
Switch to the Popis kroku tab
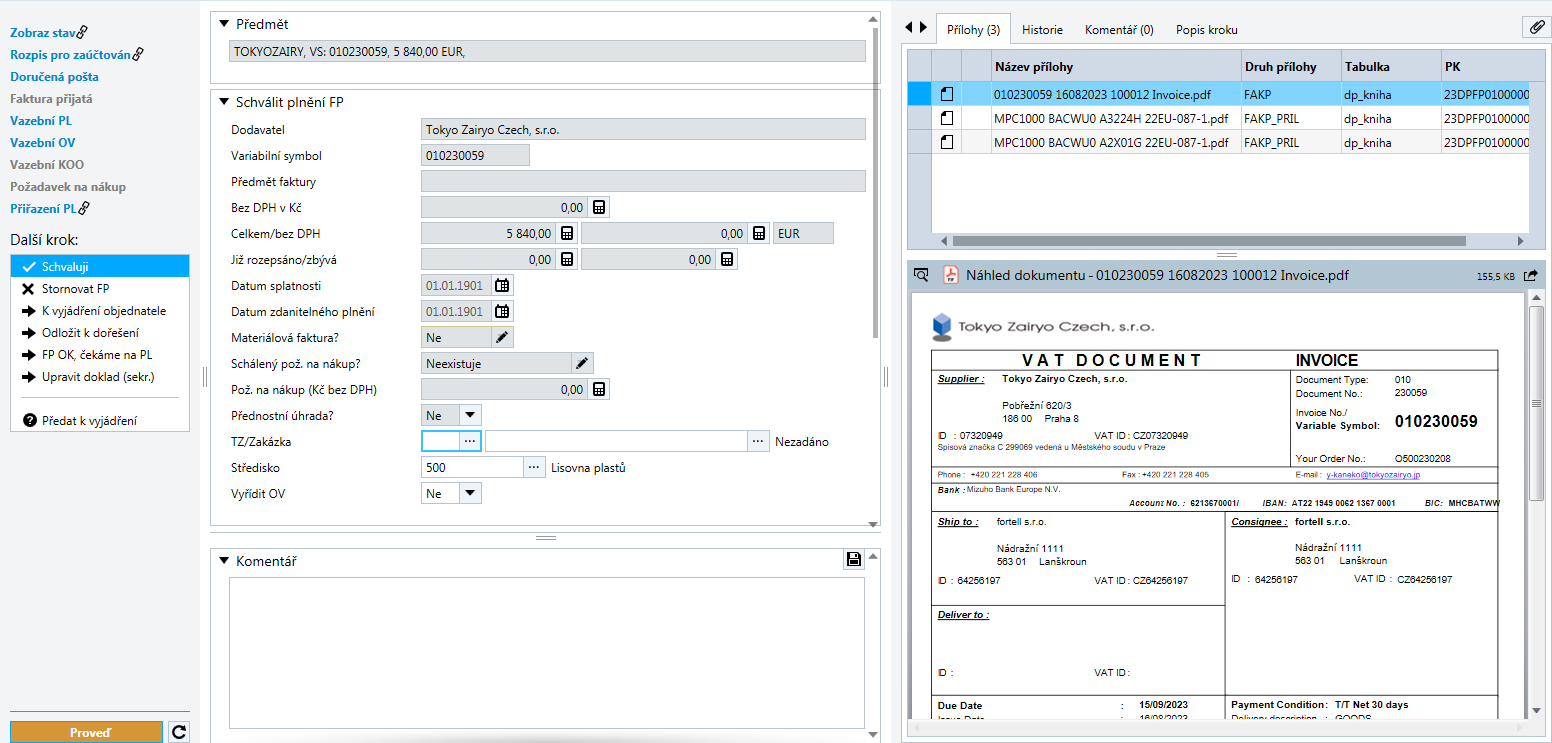[x=1206, y=30]
